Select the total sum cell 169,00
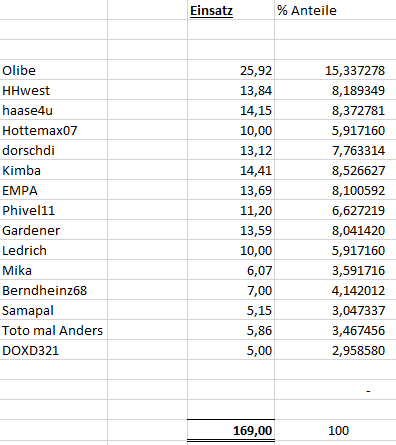 pos(231,430)
